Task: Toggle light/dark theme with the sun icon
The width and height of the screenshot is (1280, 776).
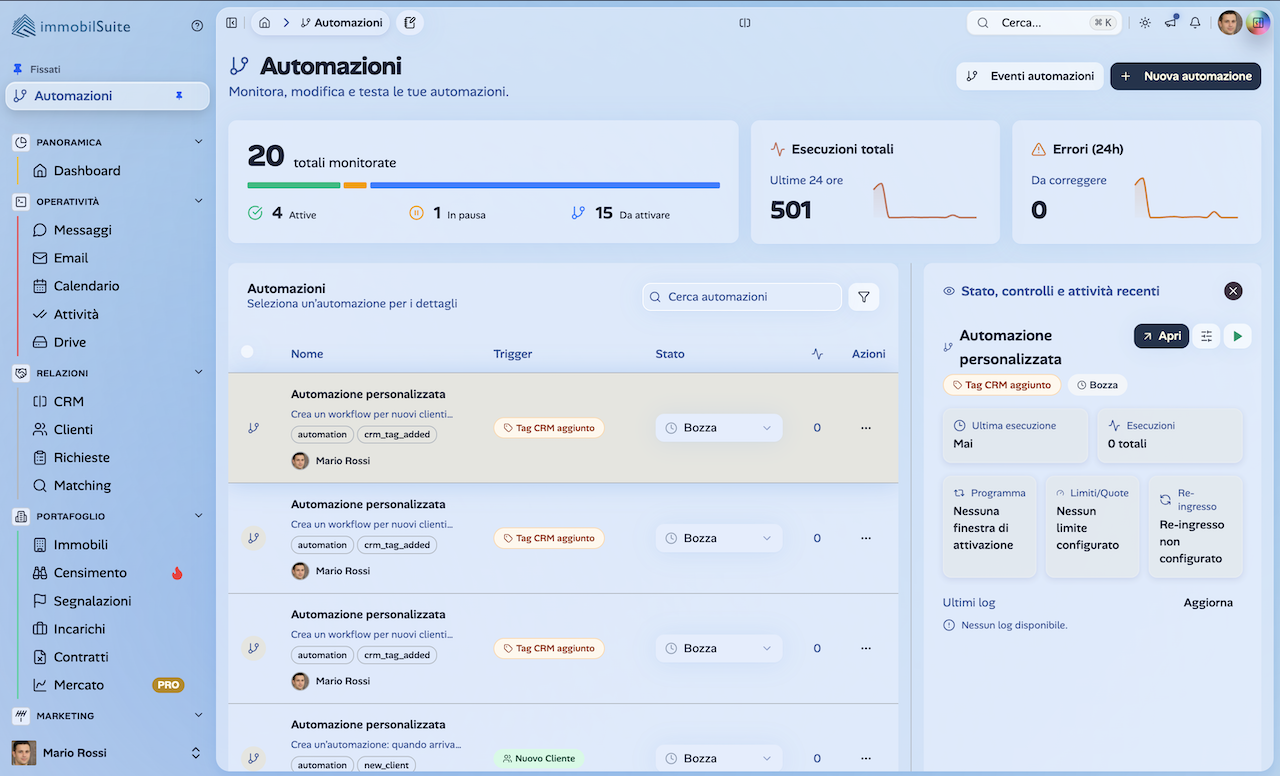Action: 1144,21
